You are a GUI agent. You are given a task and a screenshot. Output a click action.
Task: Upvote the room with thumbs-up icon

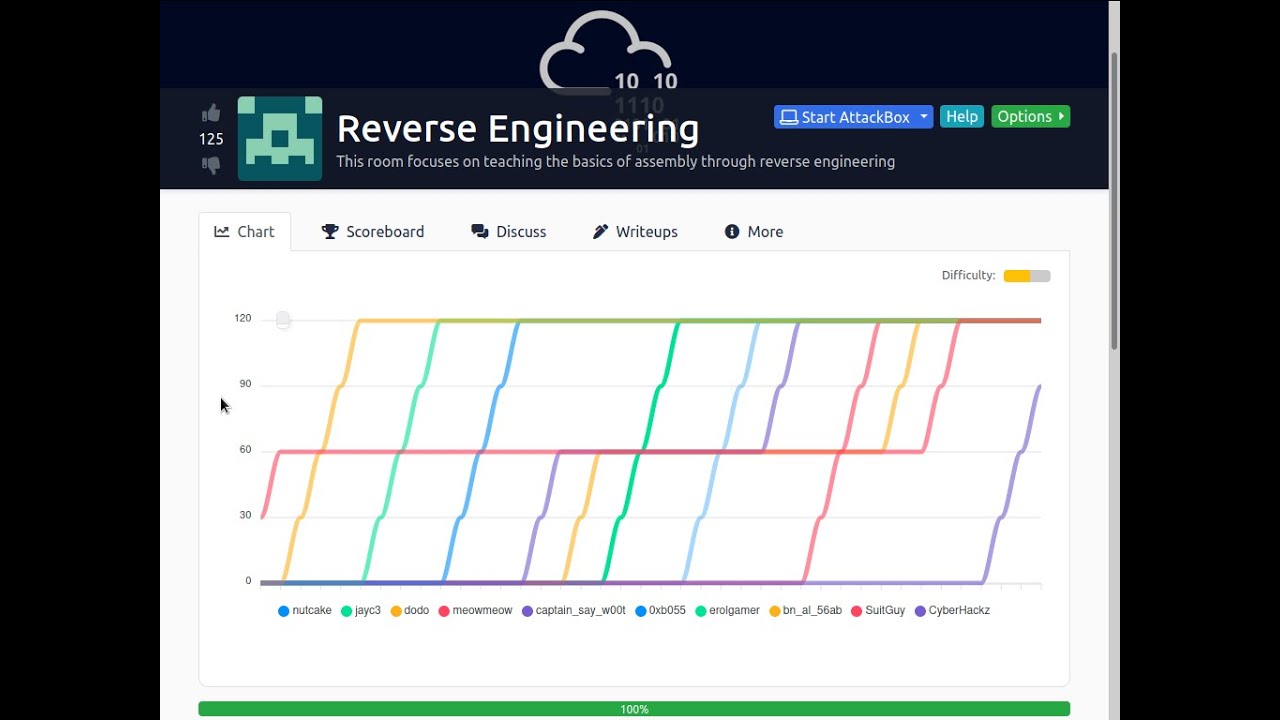[211, 113]
